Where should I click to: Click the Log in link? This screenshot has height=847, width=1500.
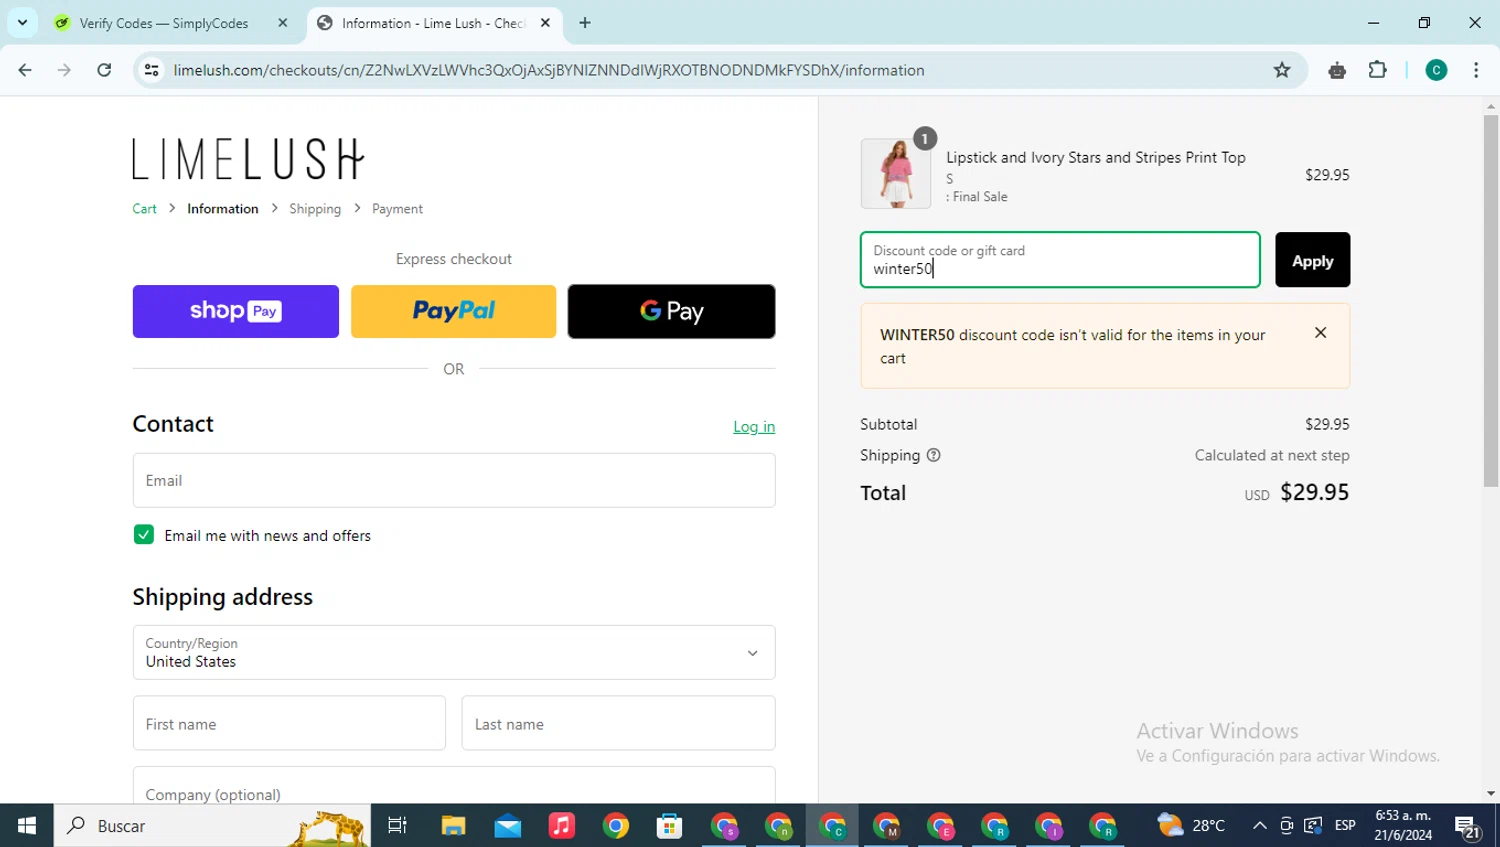754,427
